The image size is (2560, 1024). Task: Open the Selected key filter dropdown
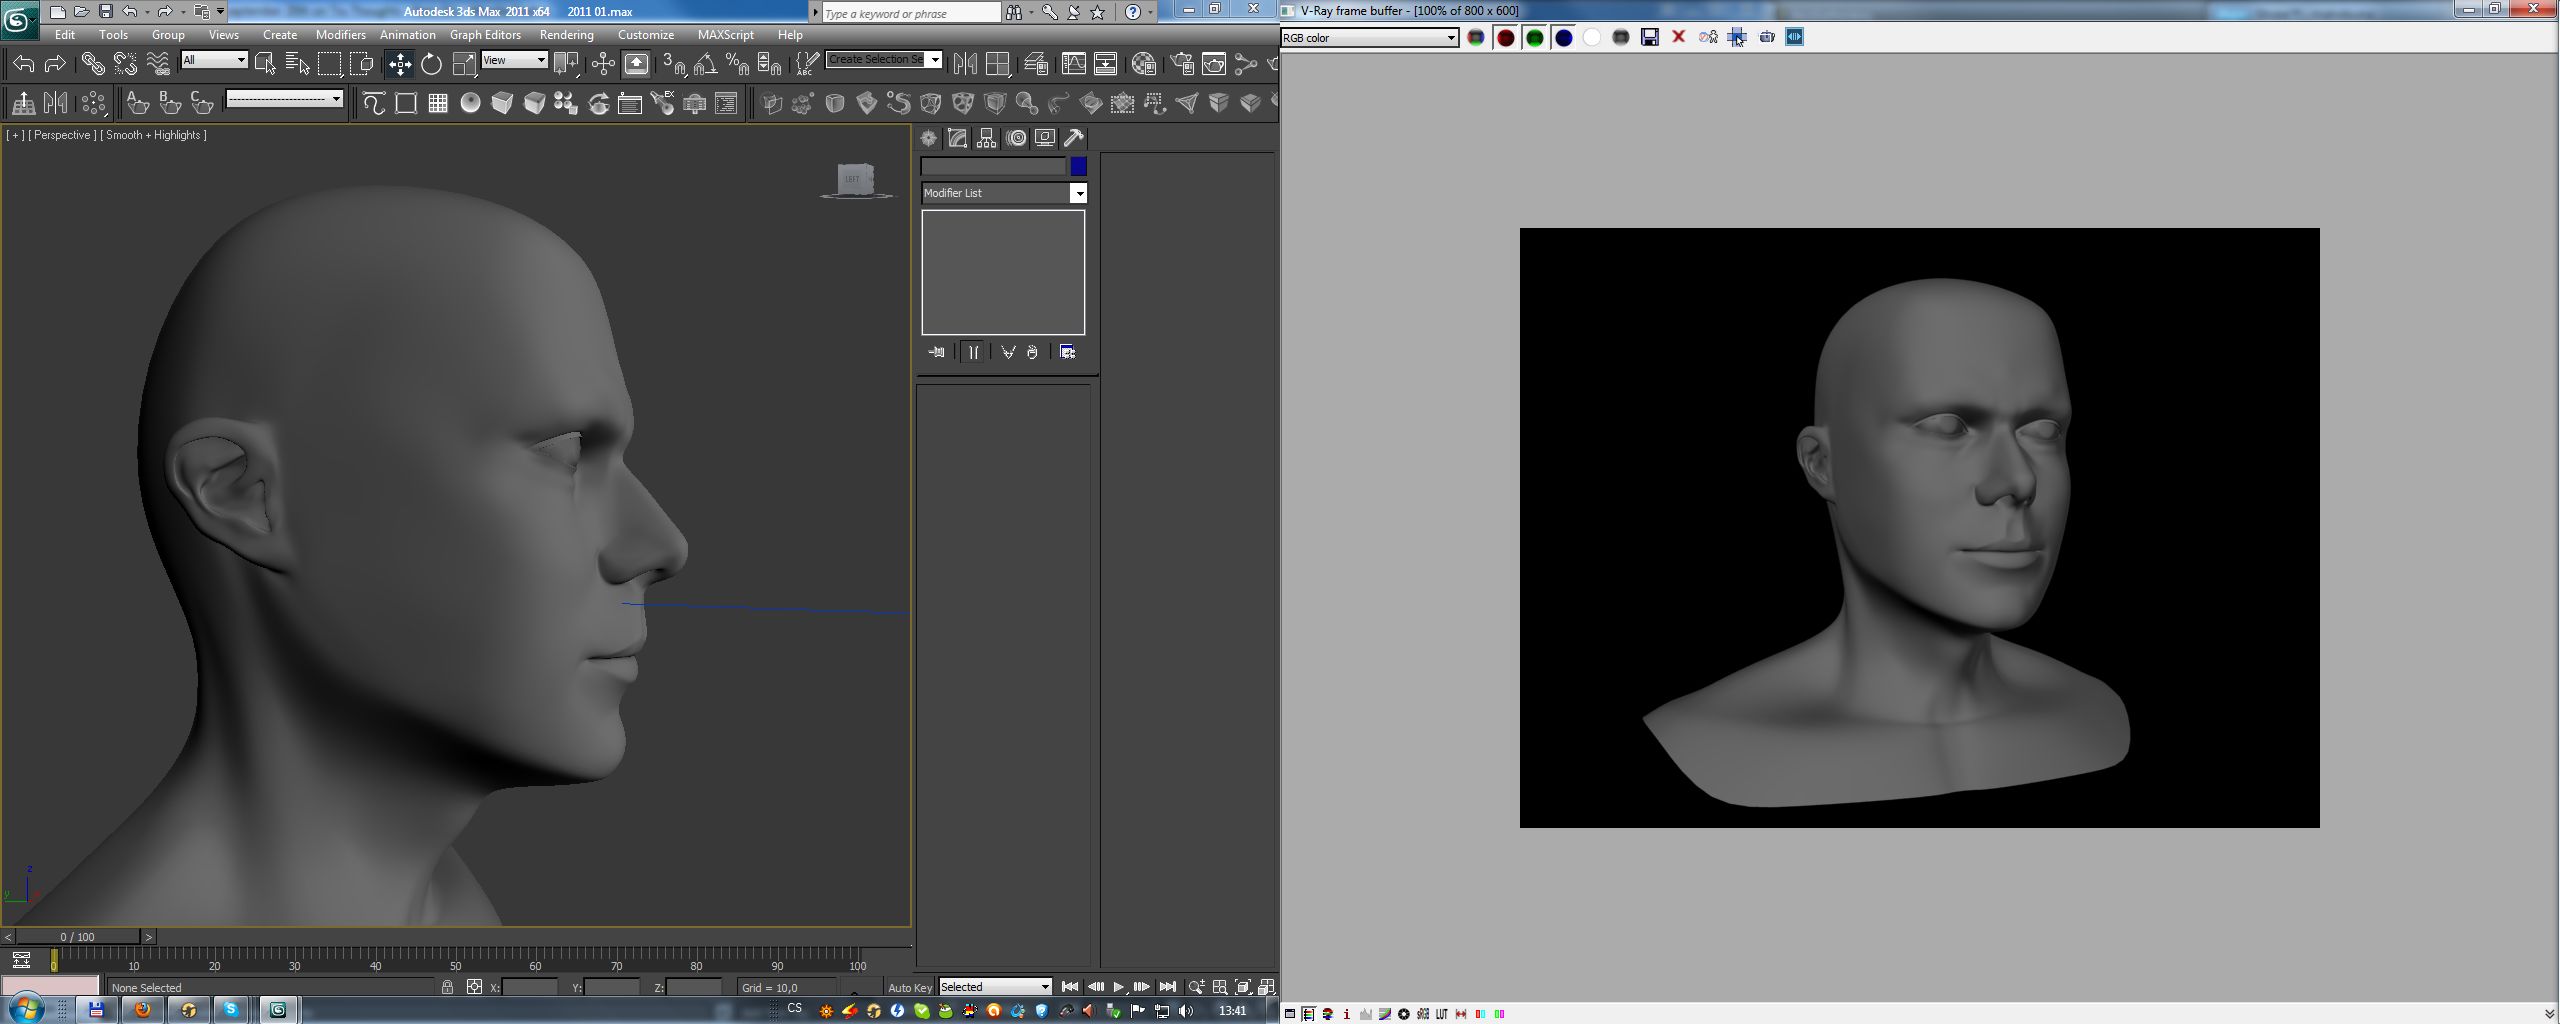tap(995, 987)
